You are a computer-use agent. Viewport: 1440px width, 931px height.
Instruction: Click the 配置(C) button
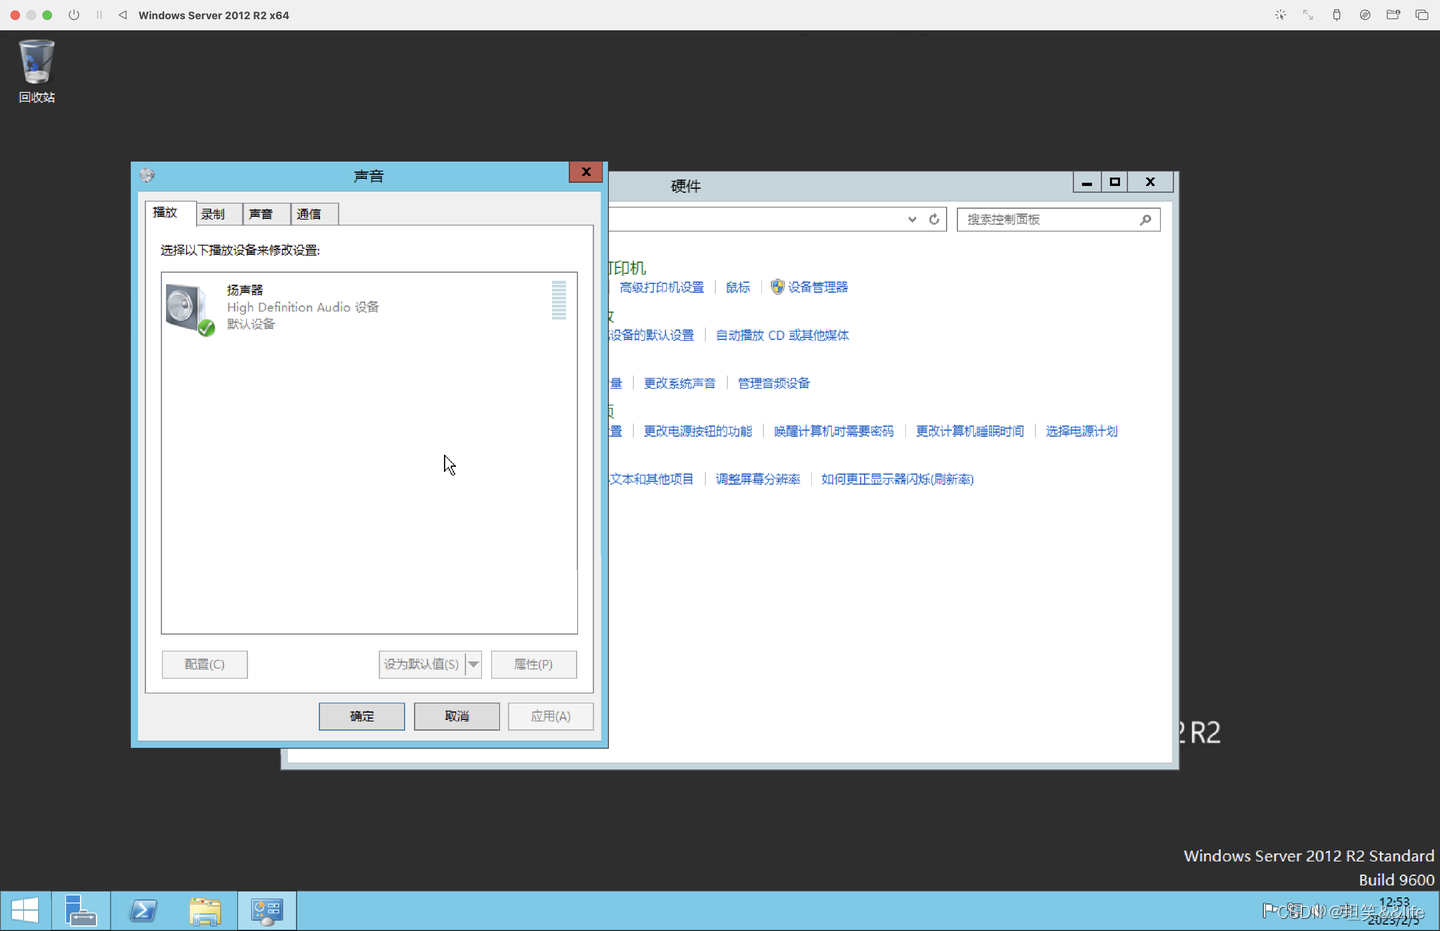tap(205, 664)
